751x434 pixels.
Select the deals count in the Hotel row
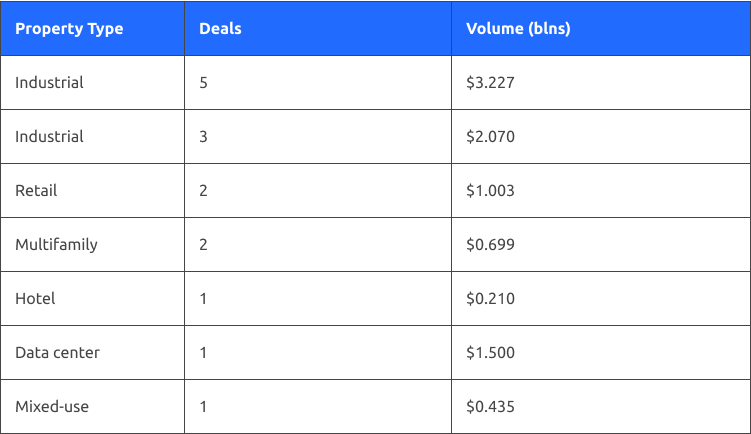[x=204, y=298]
